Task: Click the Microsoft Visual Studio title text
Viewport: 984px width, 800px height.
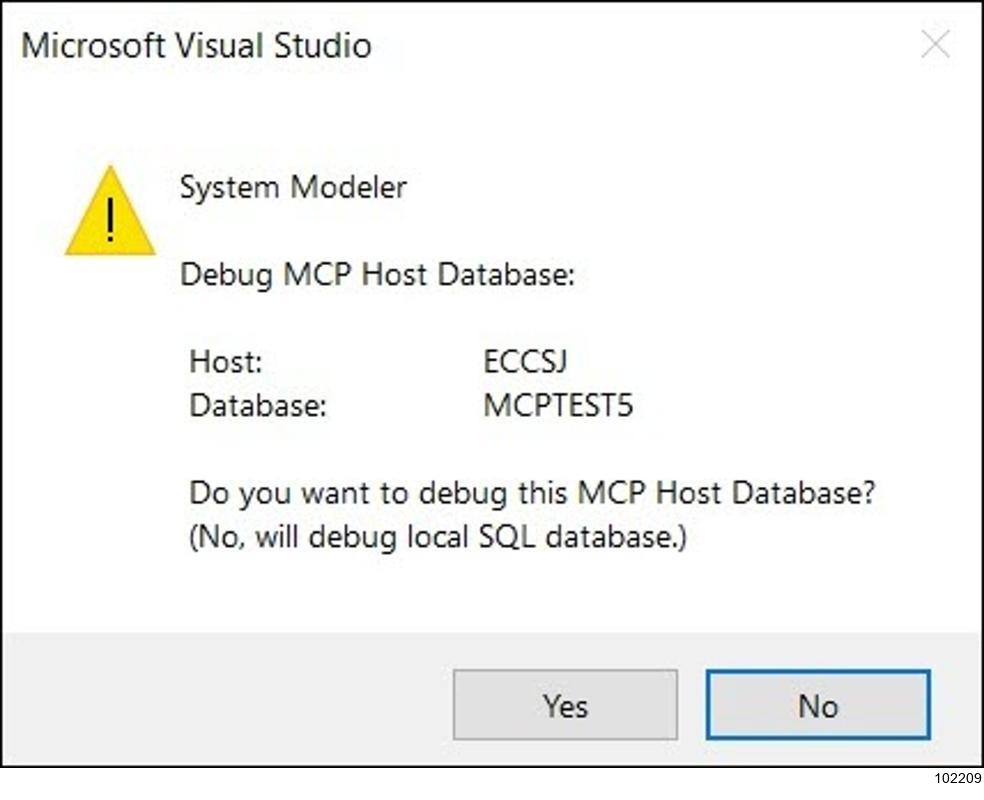Action: tap(197, 46)
